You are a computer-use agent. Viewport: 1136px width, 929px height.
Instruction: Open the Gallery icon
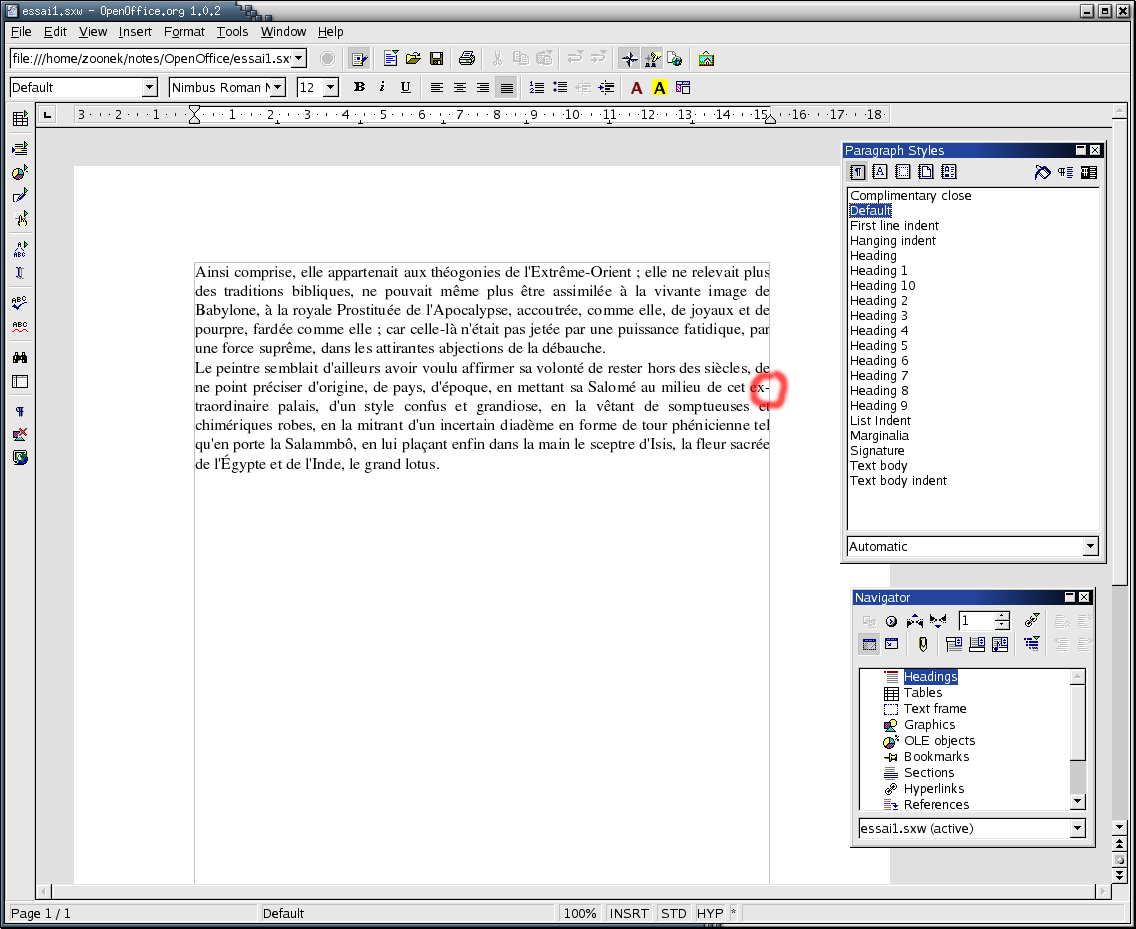click(706, 59)
